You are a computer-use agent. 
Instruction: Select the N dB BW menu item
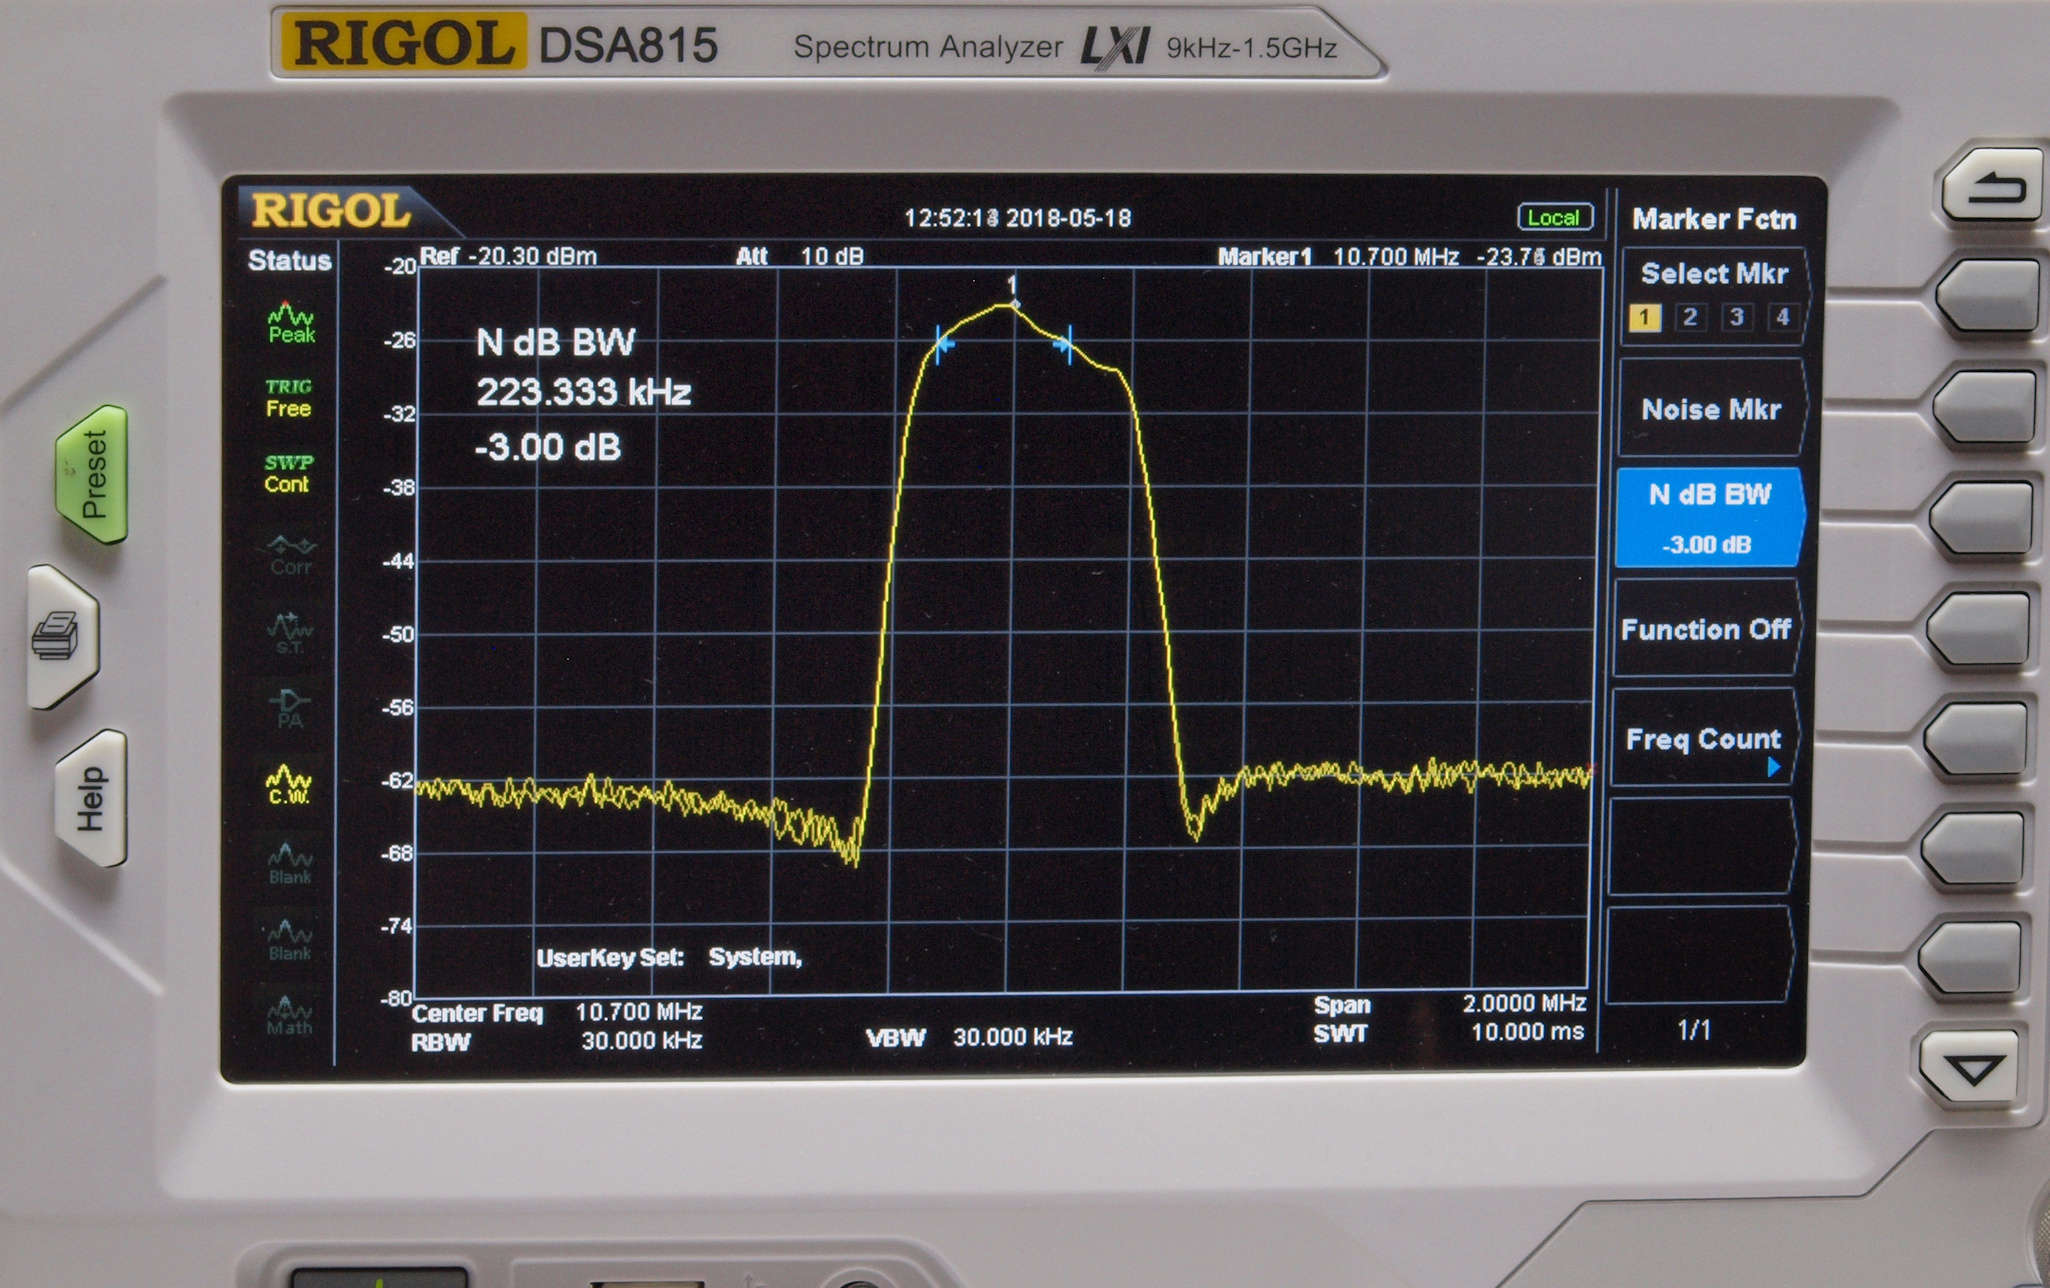click(x=1709, y=517)
